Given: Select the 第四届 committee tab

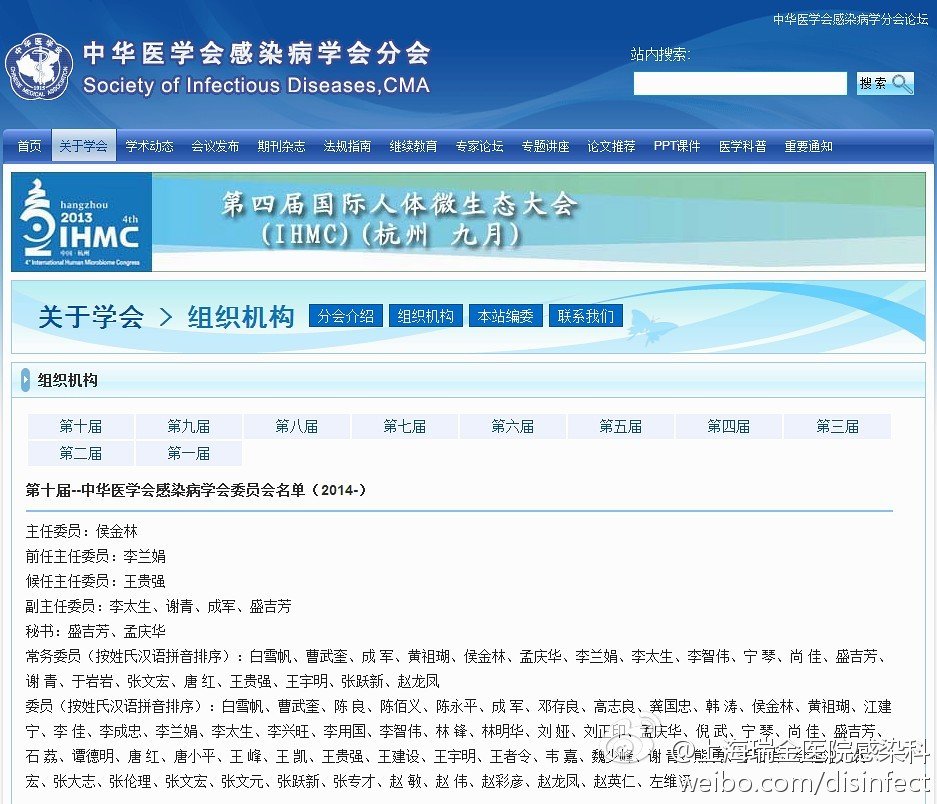Looking at the screenshot, I should tap(729, 427).
